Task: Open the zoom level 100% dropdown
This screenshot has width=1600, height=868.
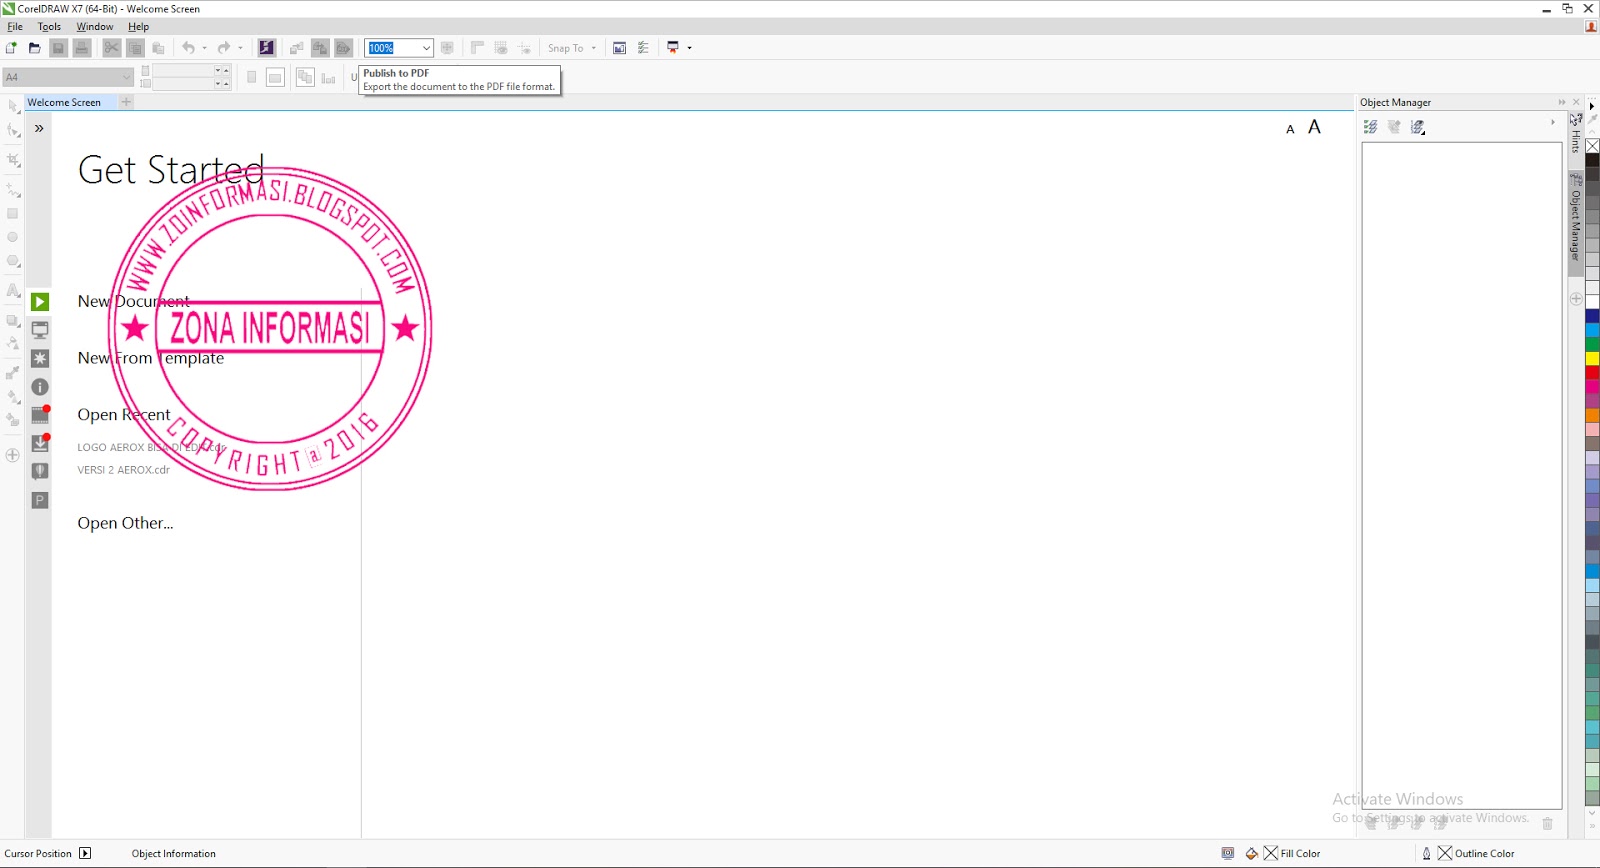Action: (x=426, y=48)
